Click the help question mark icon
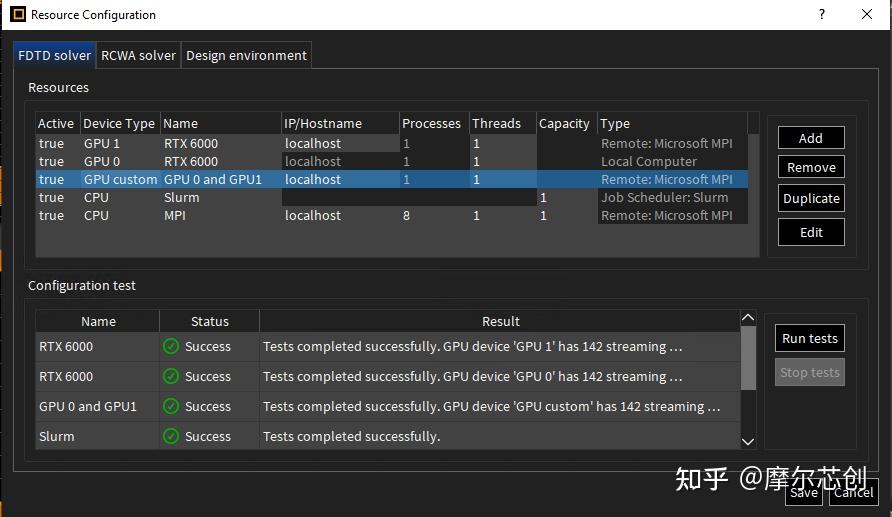This screenshot has height=517, width=892. 822,15
